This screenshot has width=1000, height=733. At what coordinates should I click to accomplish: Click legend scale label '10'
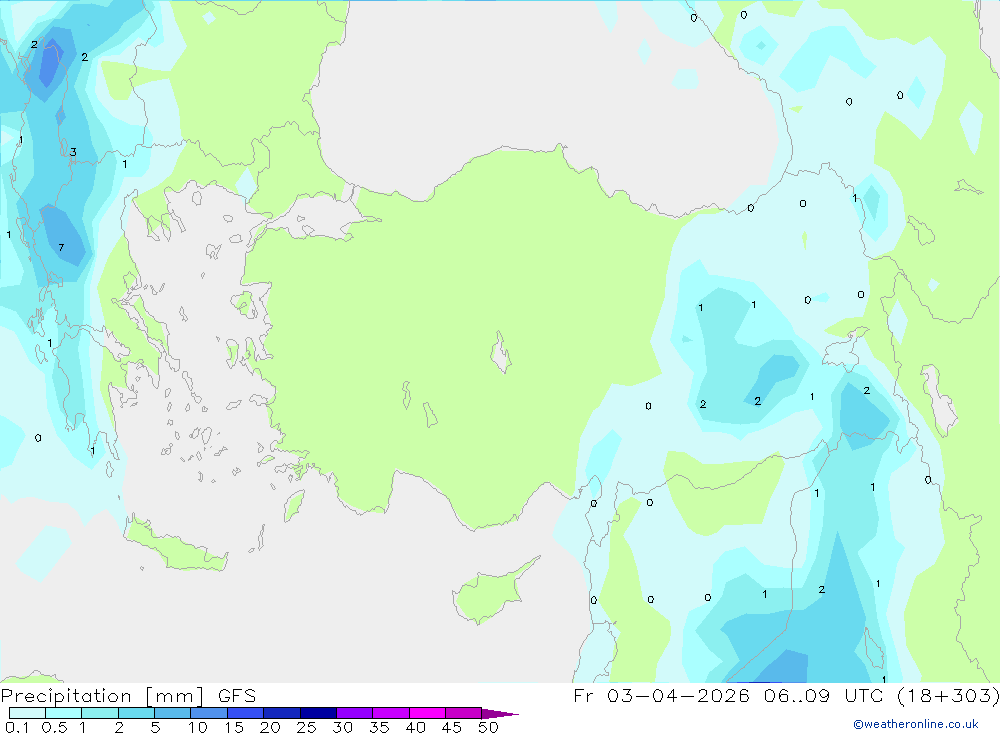[198, 727]
